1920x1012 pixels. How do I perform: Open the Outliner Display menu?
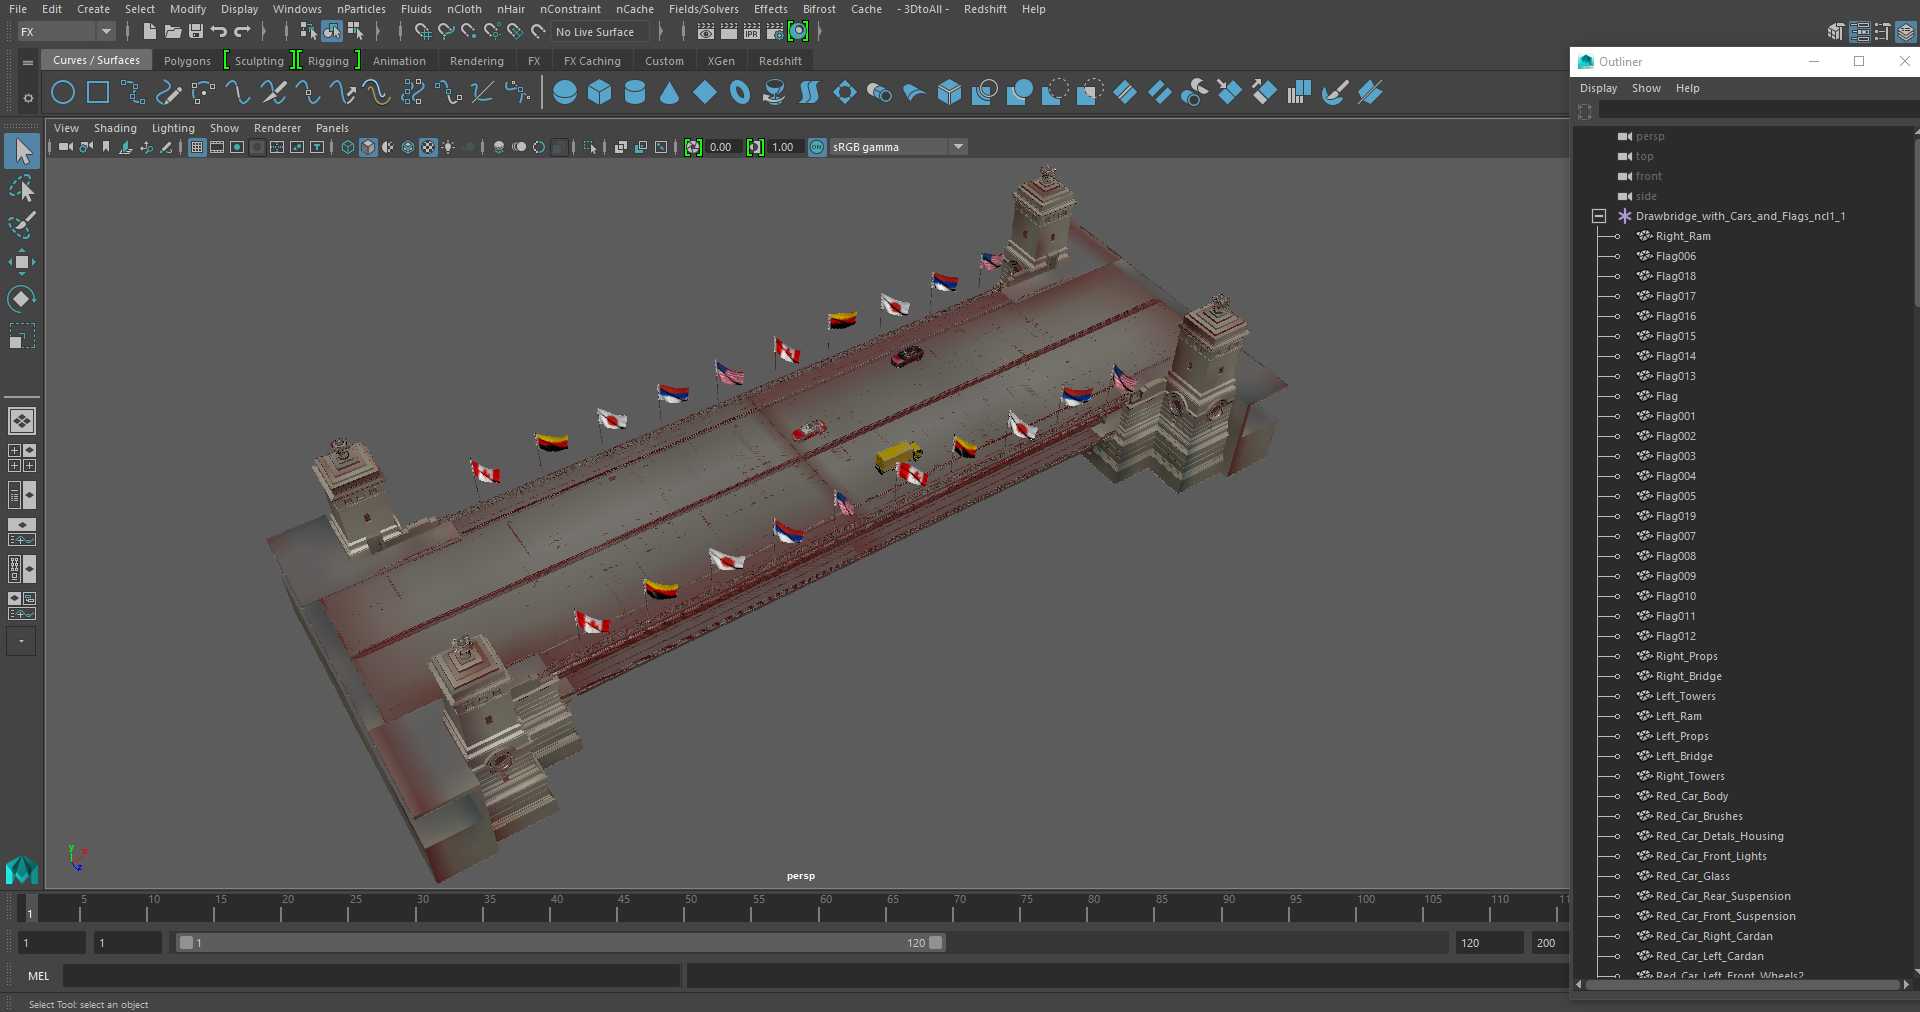click(1598, 88)
